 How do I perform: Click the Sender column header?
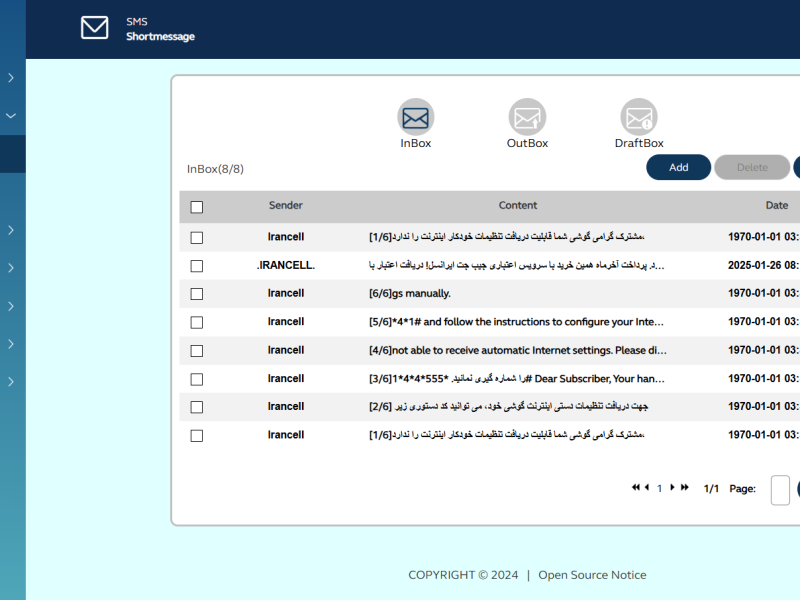coord(286,205)
